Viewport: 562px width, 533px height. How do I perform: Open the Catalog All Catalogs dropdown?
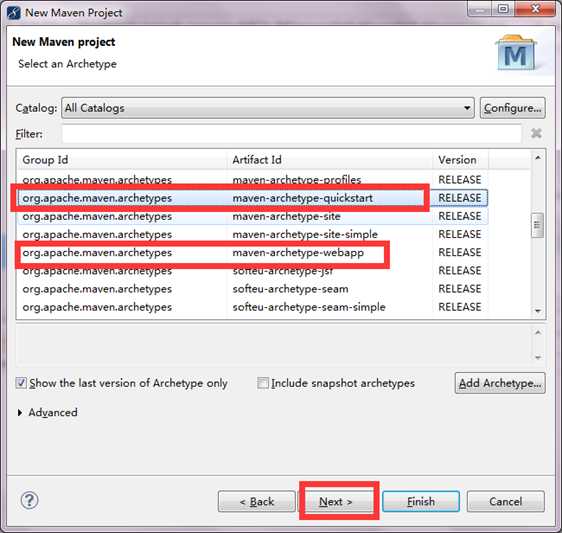coord(268,108)
